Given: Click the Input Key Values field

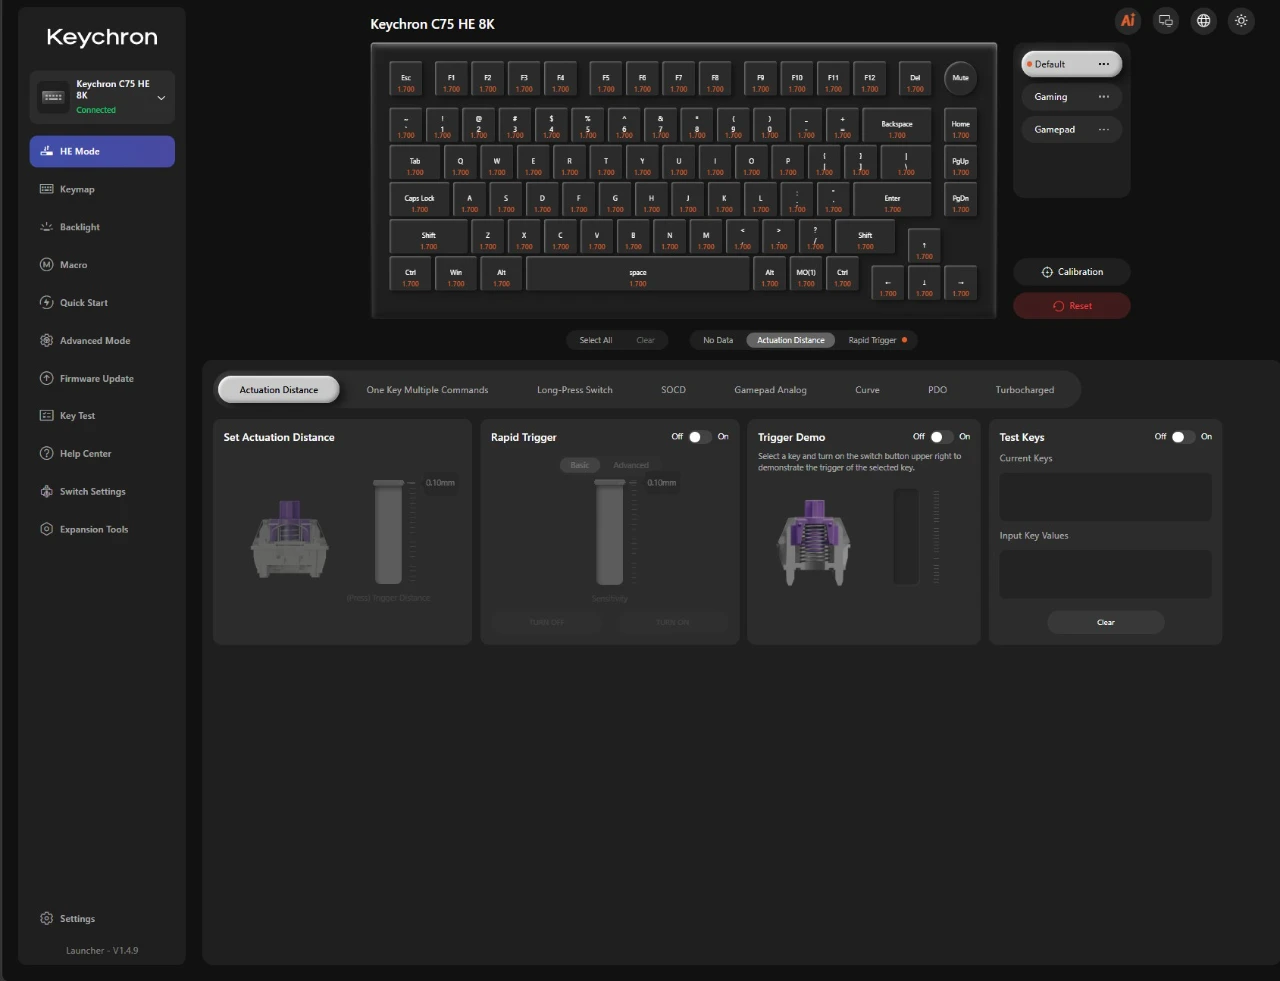Looking at the screenshot, I should click(x=1106, y=574).
